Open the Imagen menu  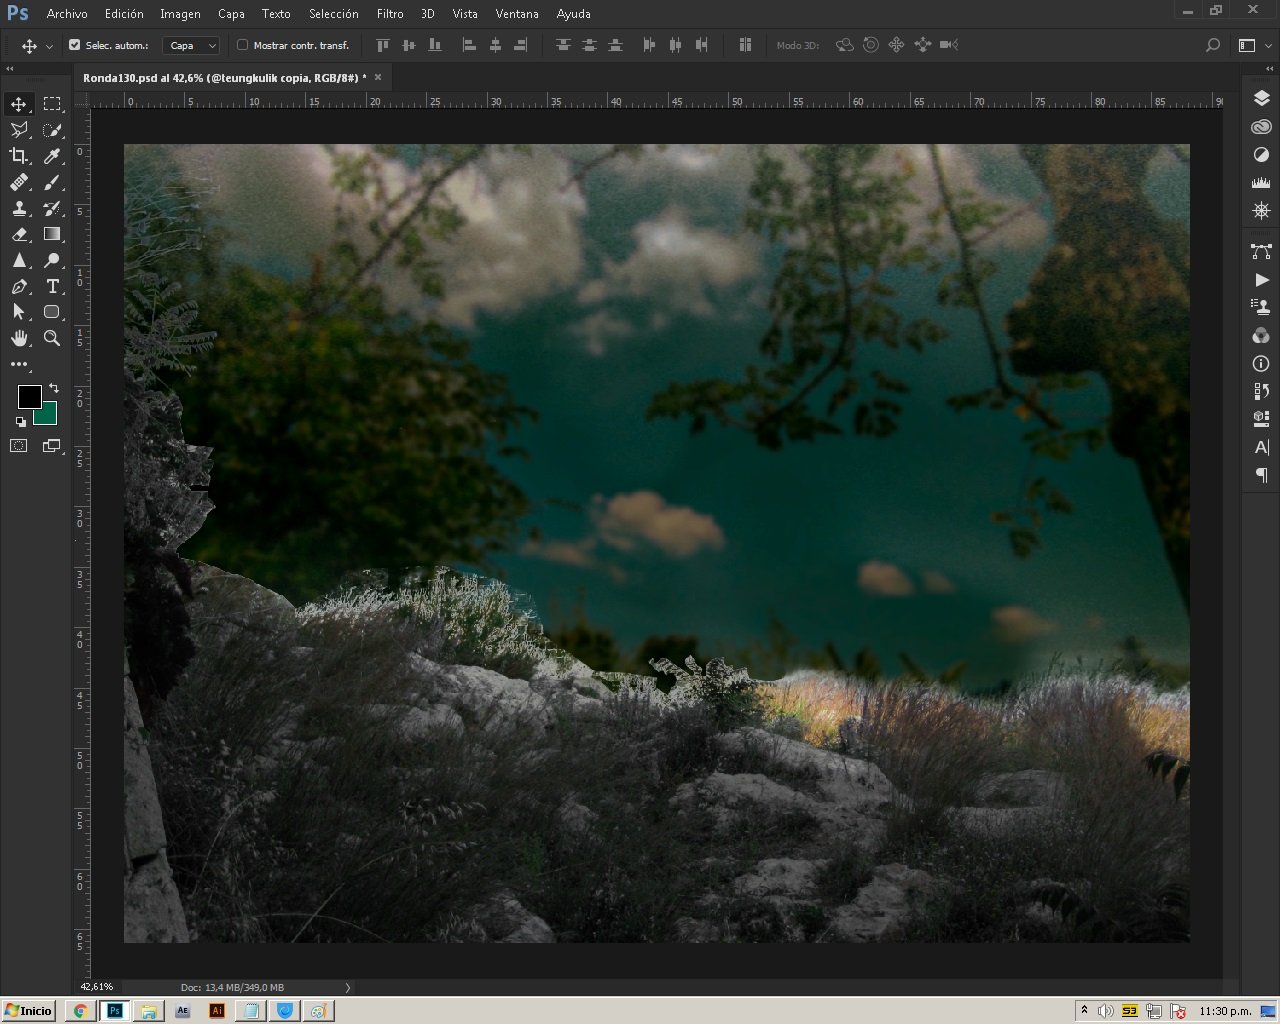point(180,14)
